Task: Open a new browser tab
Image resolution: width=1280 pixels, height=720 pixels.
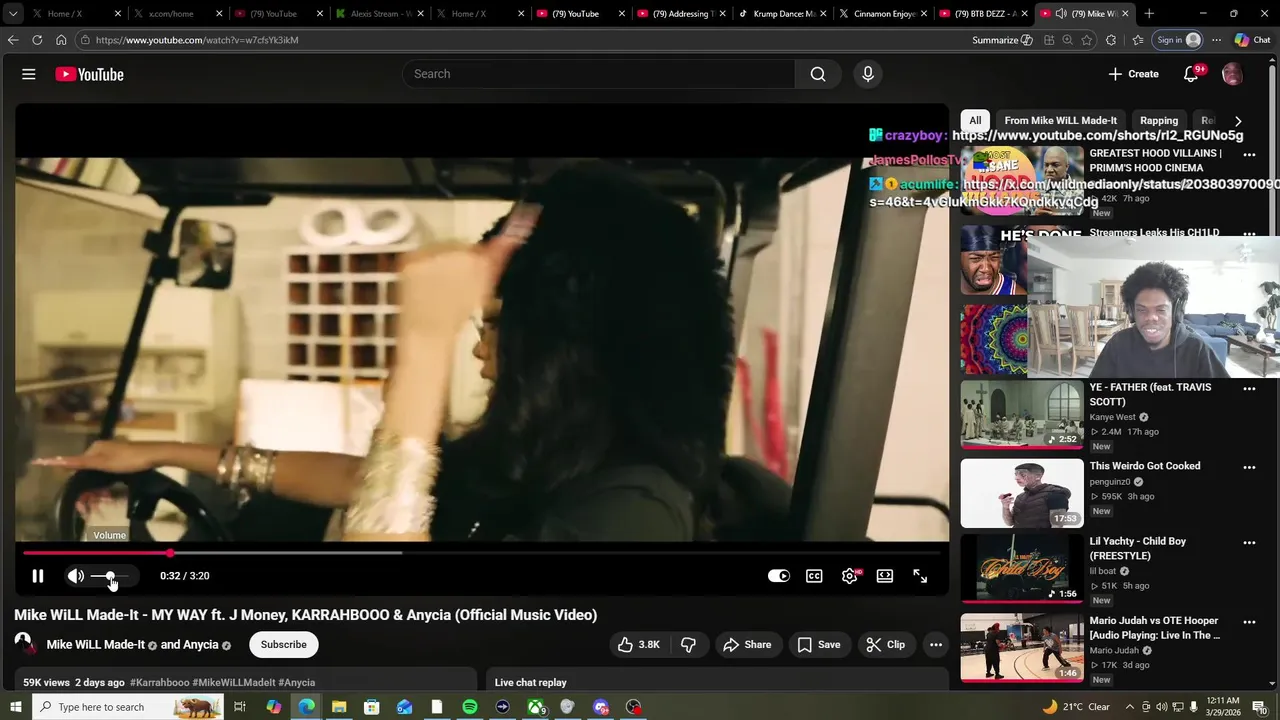Action: (1149, 14)
